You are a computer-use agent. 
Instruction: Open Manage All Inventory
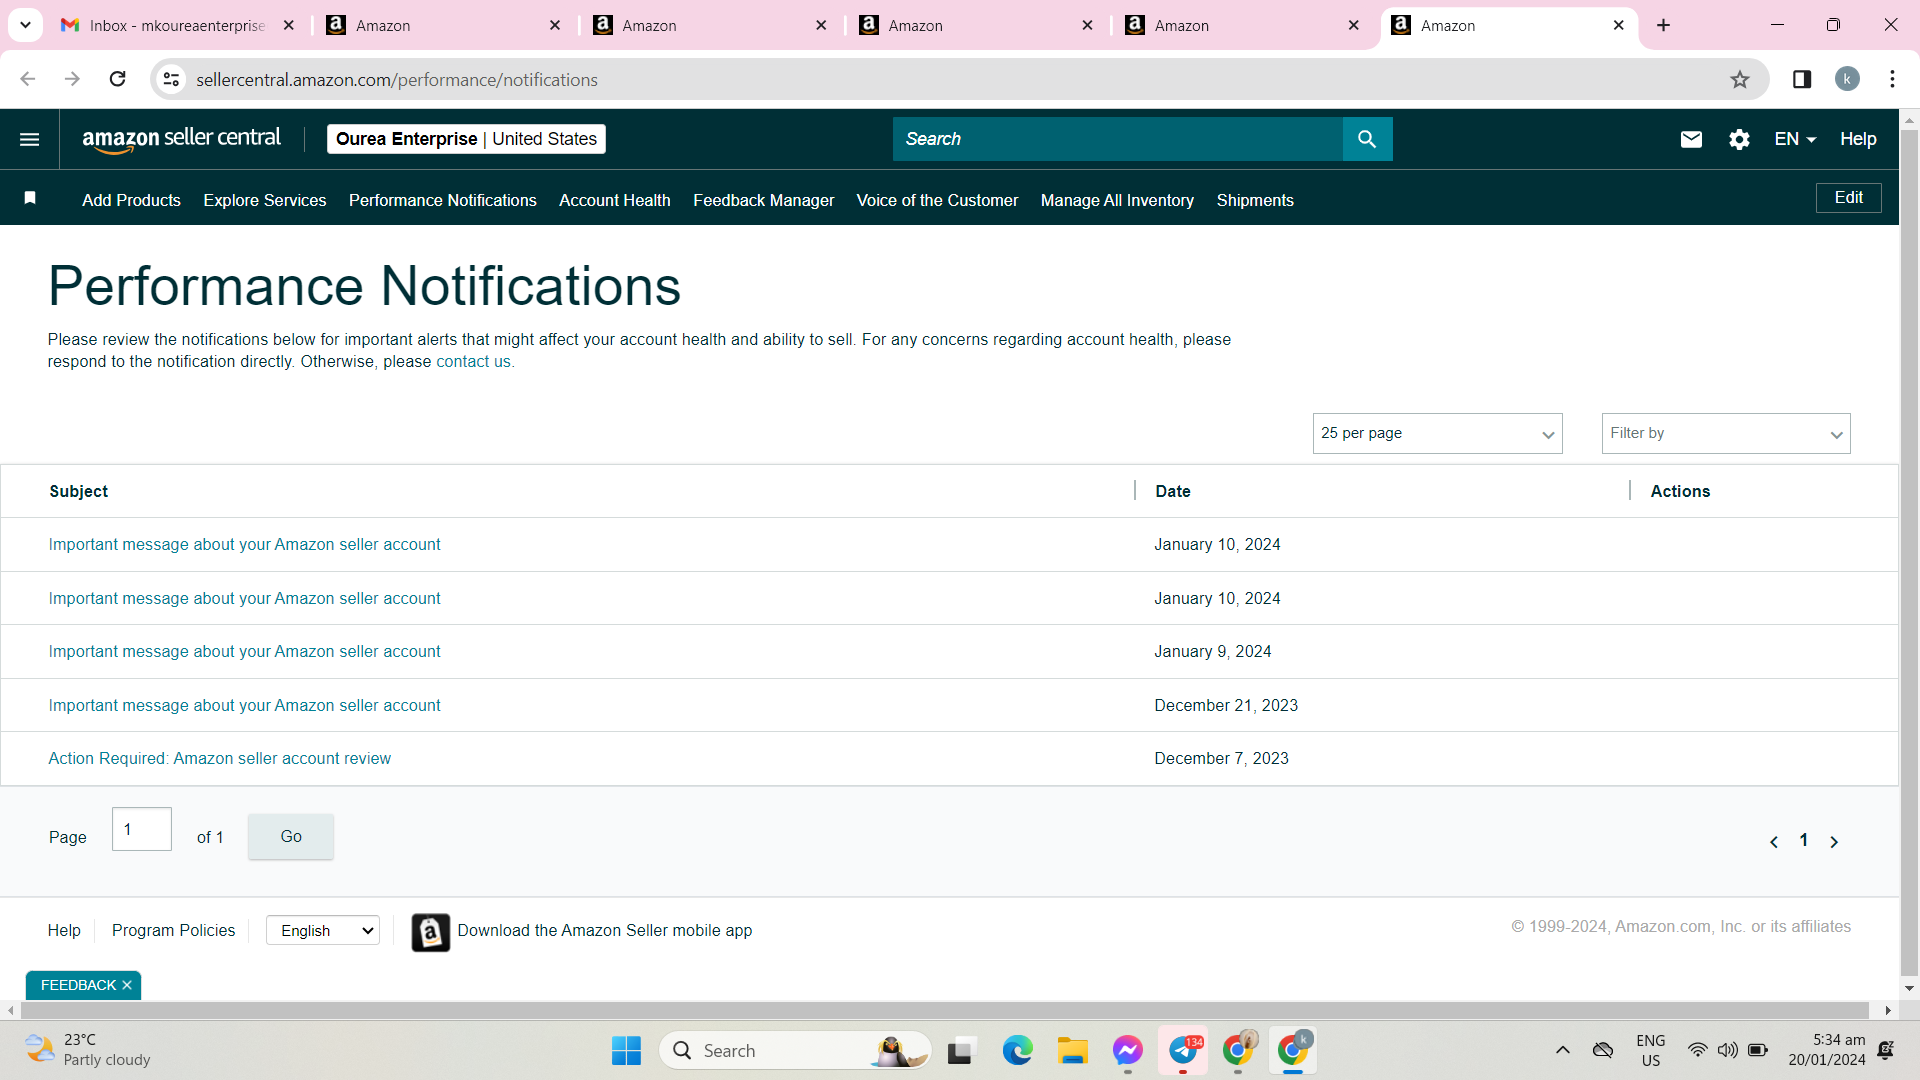pyautogui.click(x=1117, y=200)
